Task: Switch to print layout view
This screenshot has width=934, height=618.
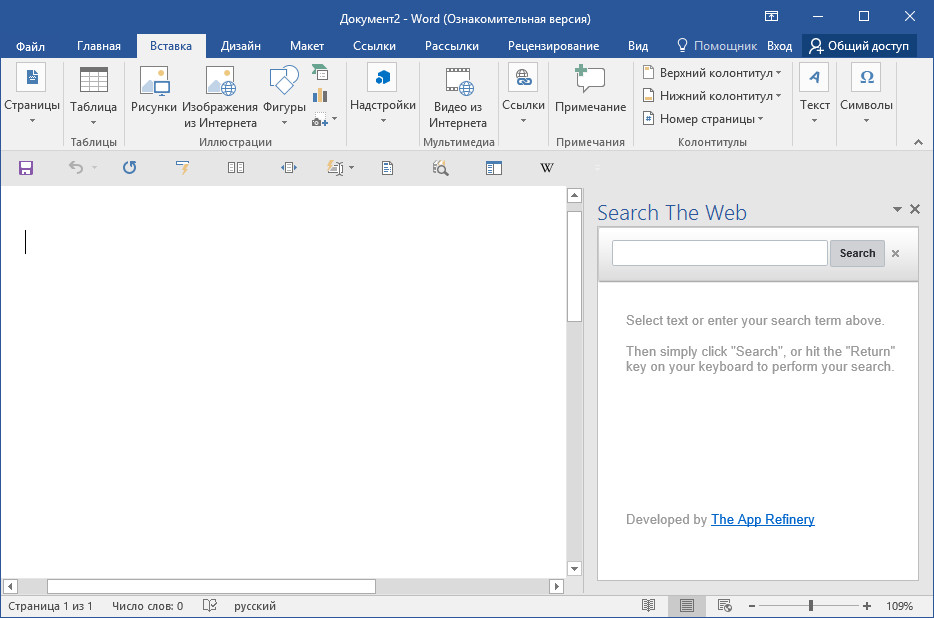Action: (x=686, y=606)
